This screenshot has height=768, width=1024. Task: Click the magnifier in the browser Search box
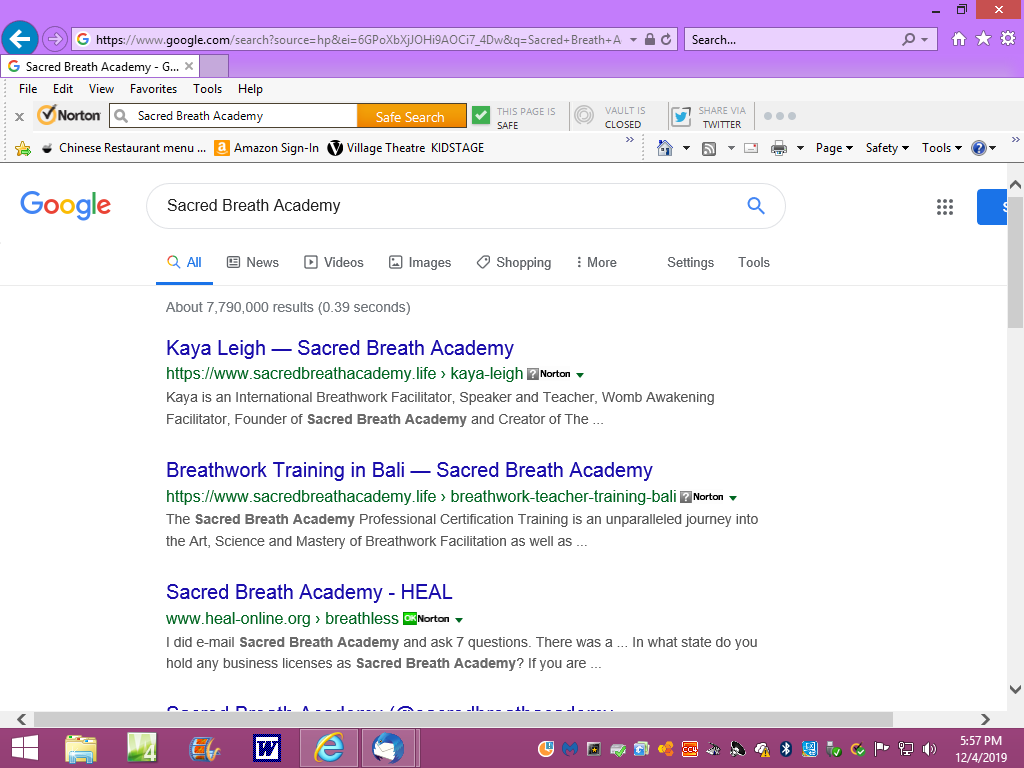pos(908,40)
